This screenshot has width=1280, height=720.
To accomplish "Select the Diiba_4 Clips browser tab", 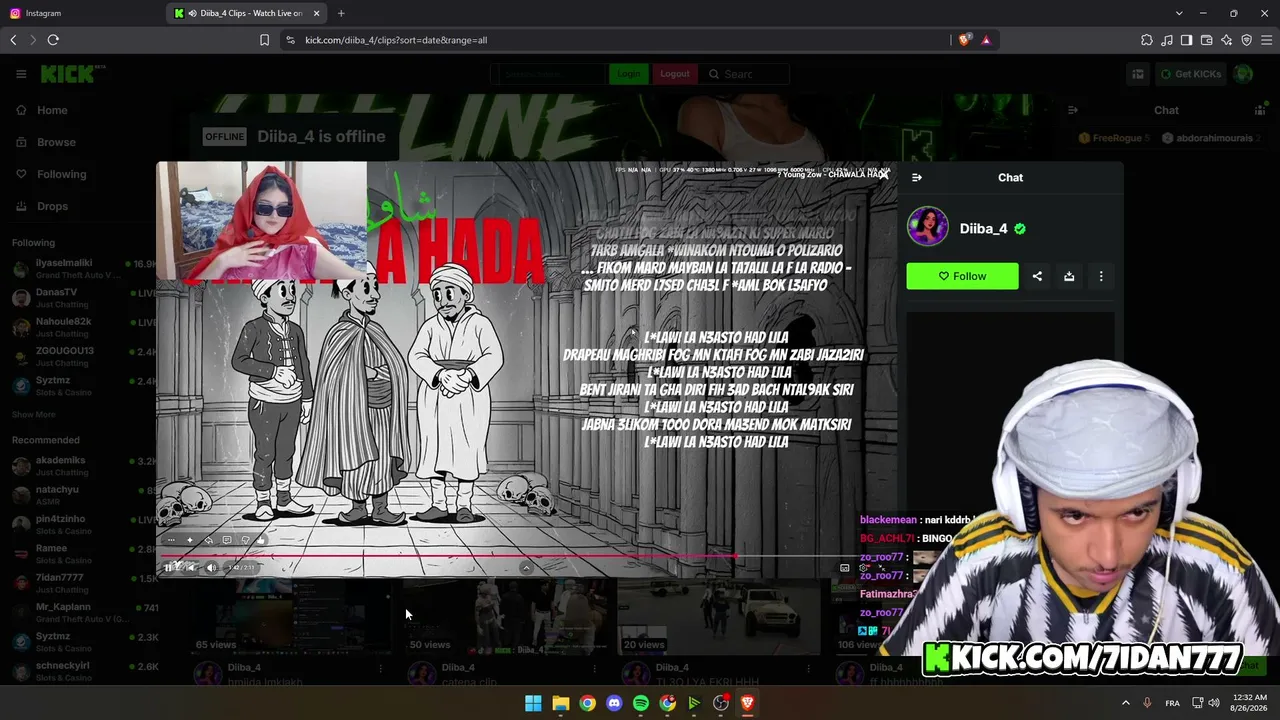I will (x=248, y=13).
